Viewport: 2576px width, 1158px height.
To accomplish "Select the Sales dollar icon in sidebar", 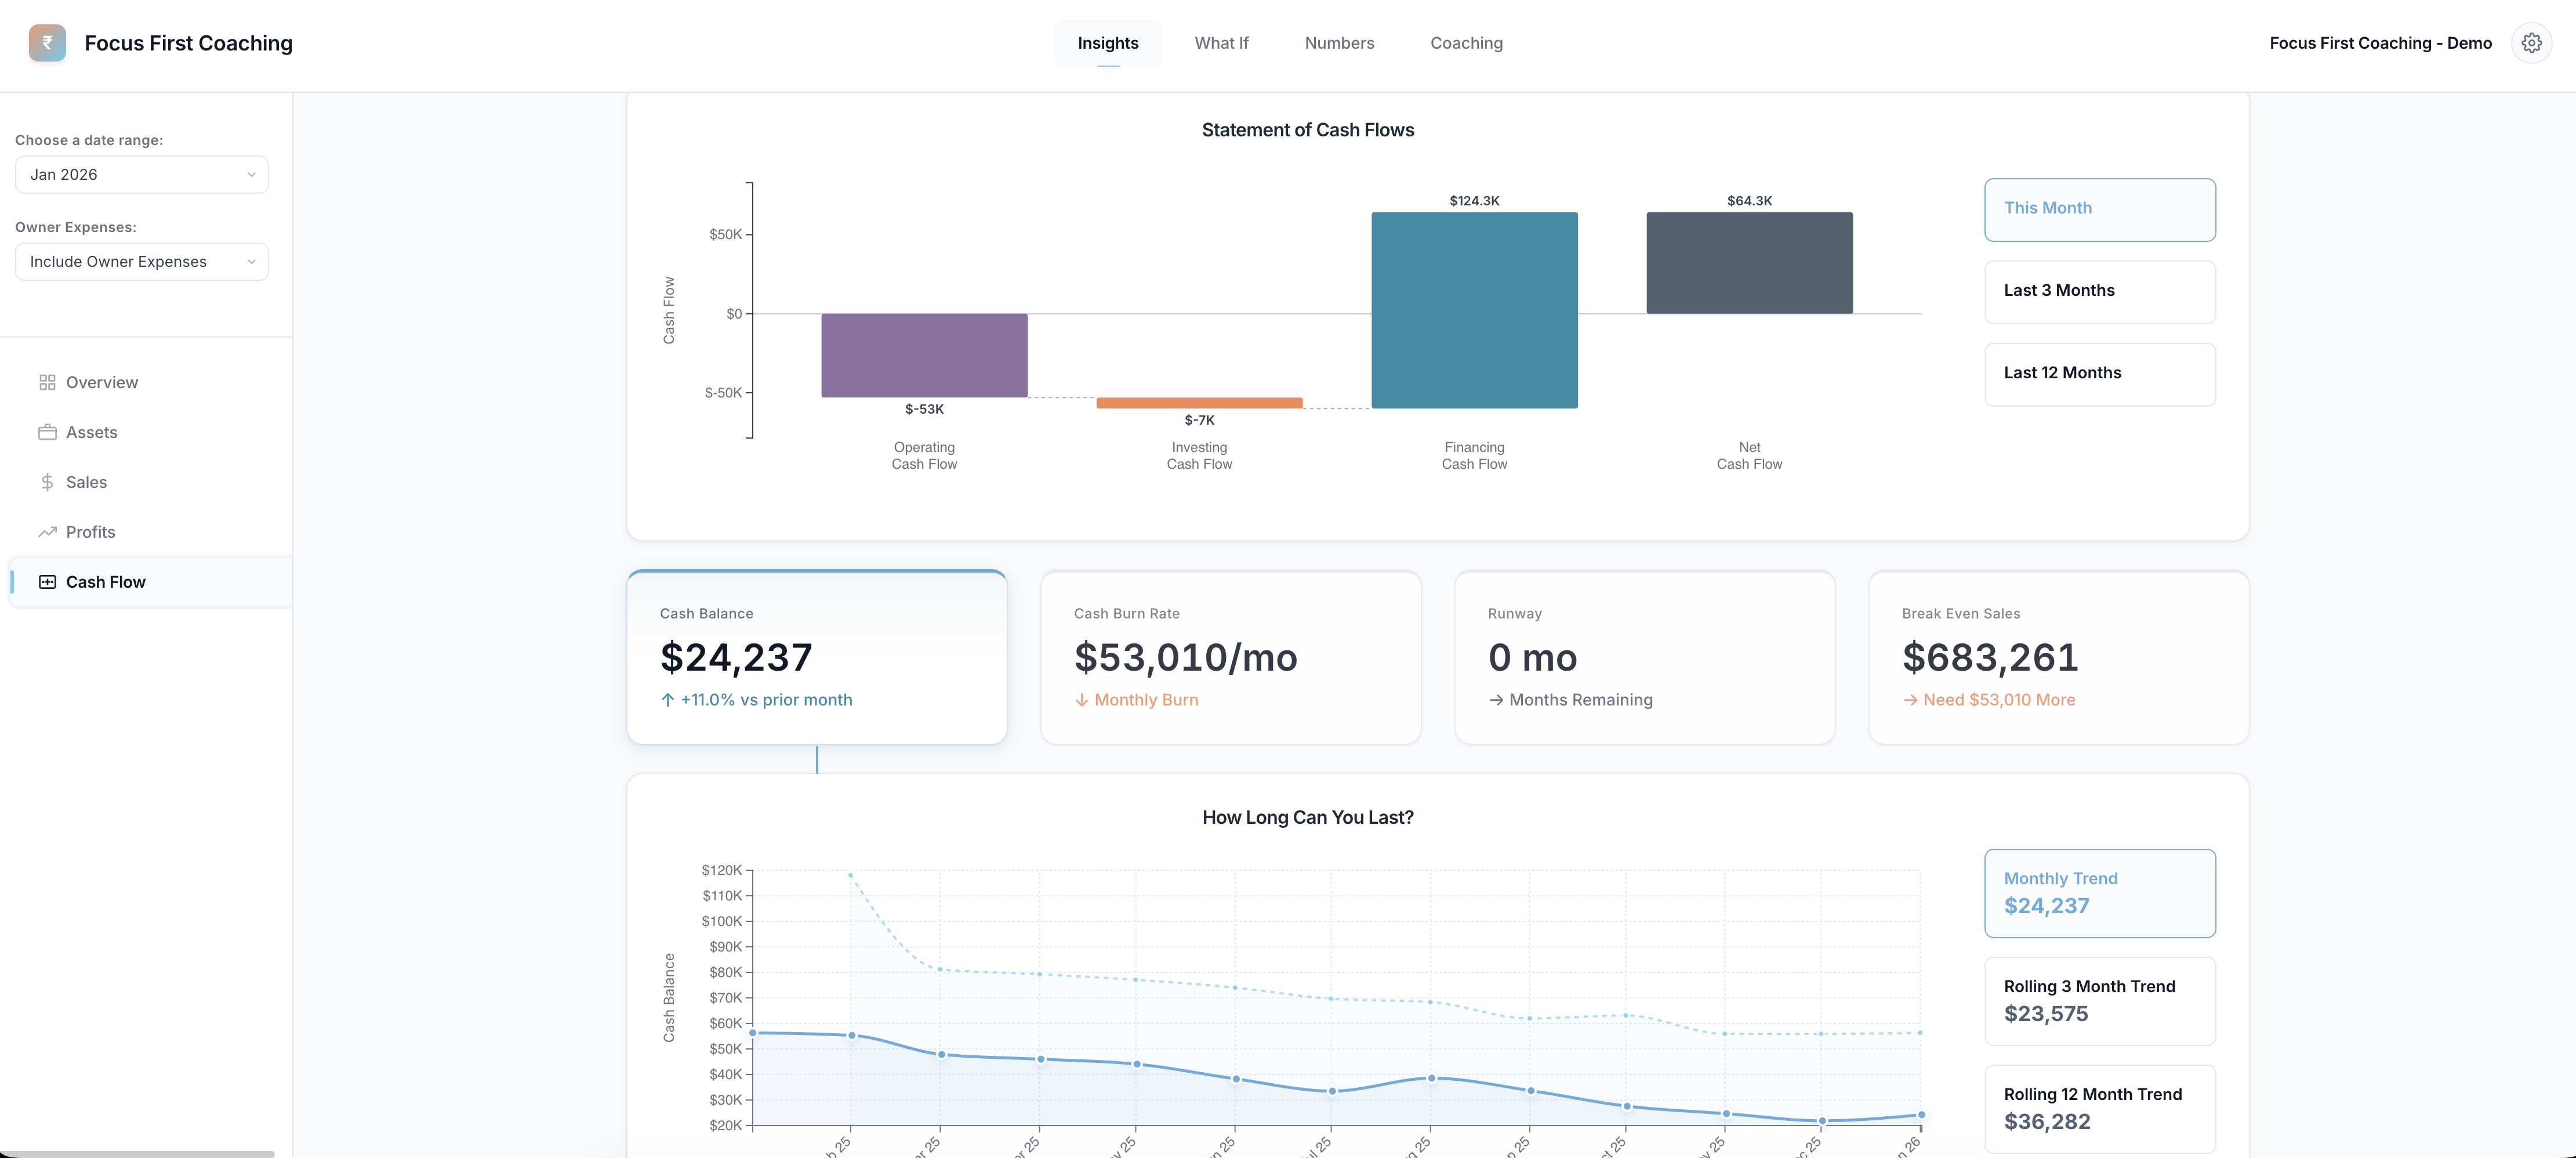I will (48, 481).
